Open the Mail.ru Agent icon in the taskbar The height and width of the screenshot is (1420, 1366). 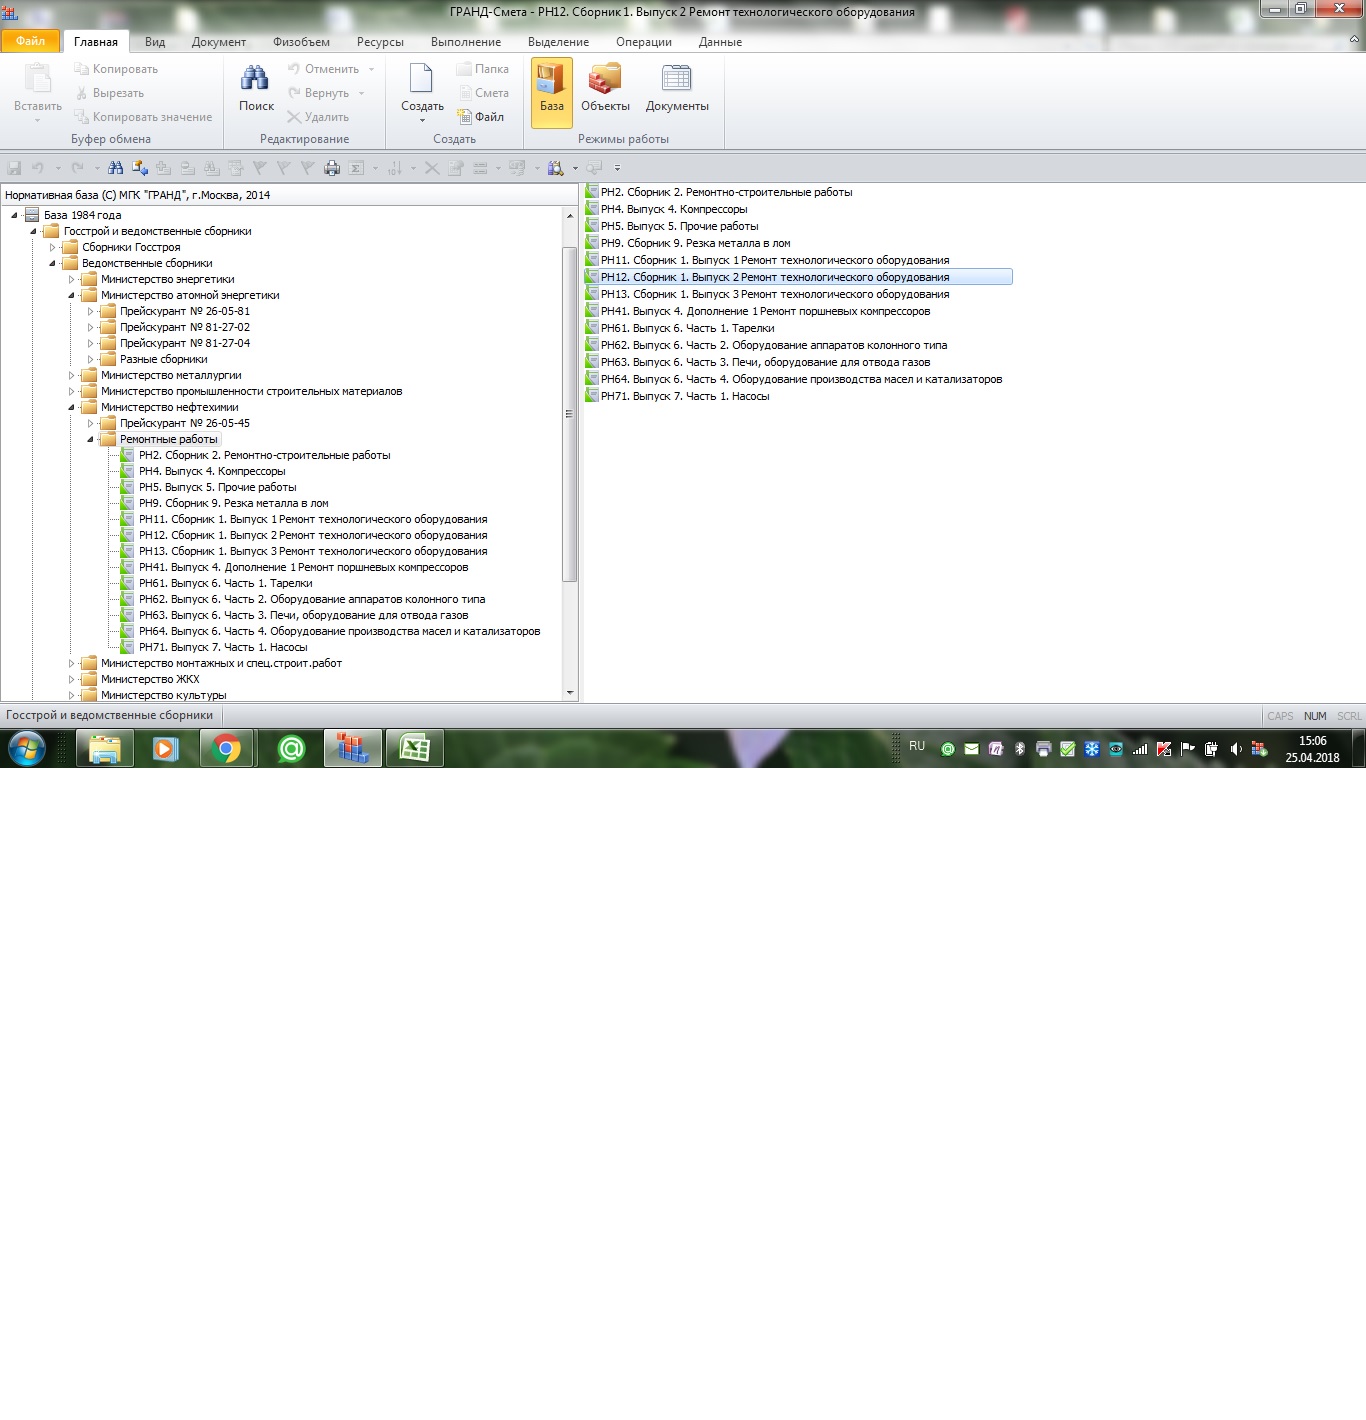tap(291, 748)
